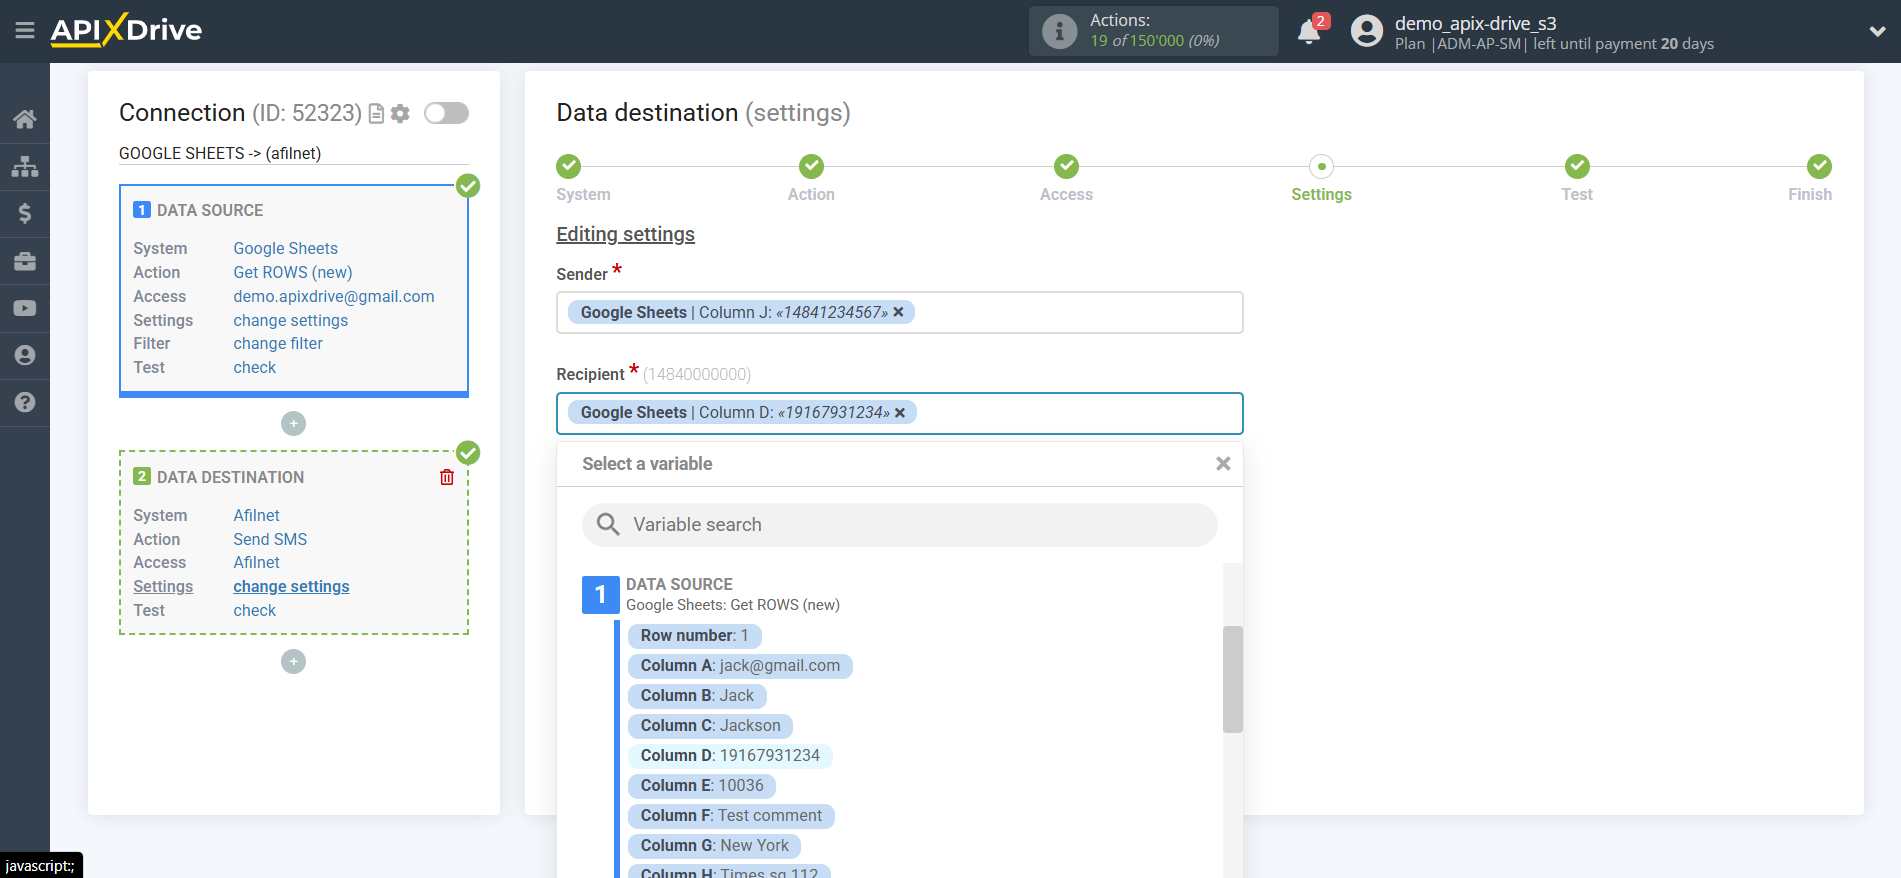Remove Column D tag from Recipient
Viewport: 1901px width, 878px height.
pos(900,412)
